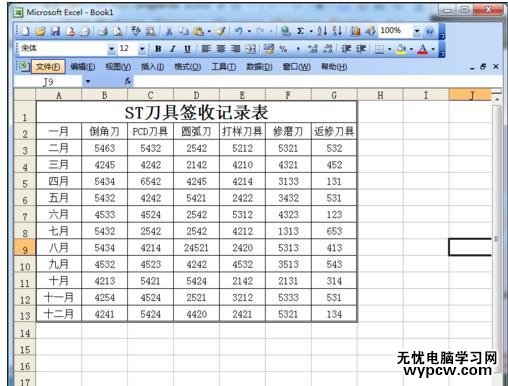Open Print Preview from the toolbar

117,31
